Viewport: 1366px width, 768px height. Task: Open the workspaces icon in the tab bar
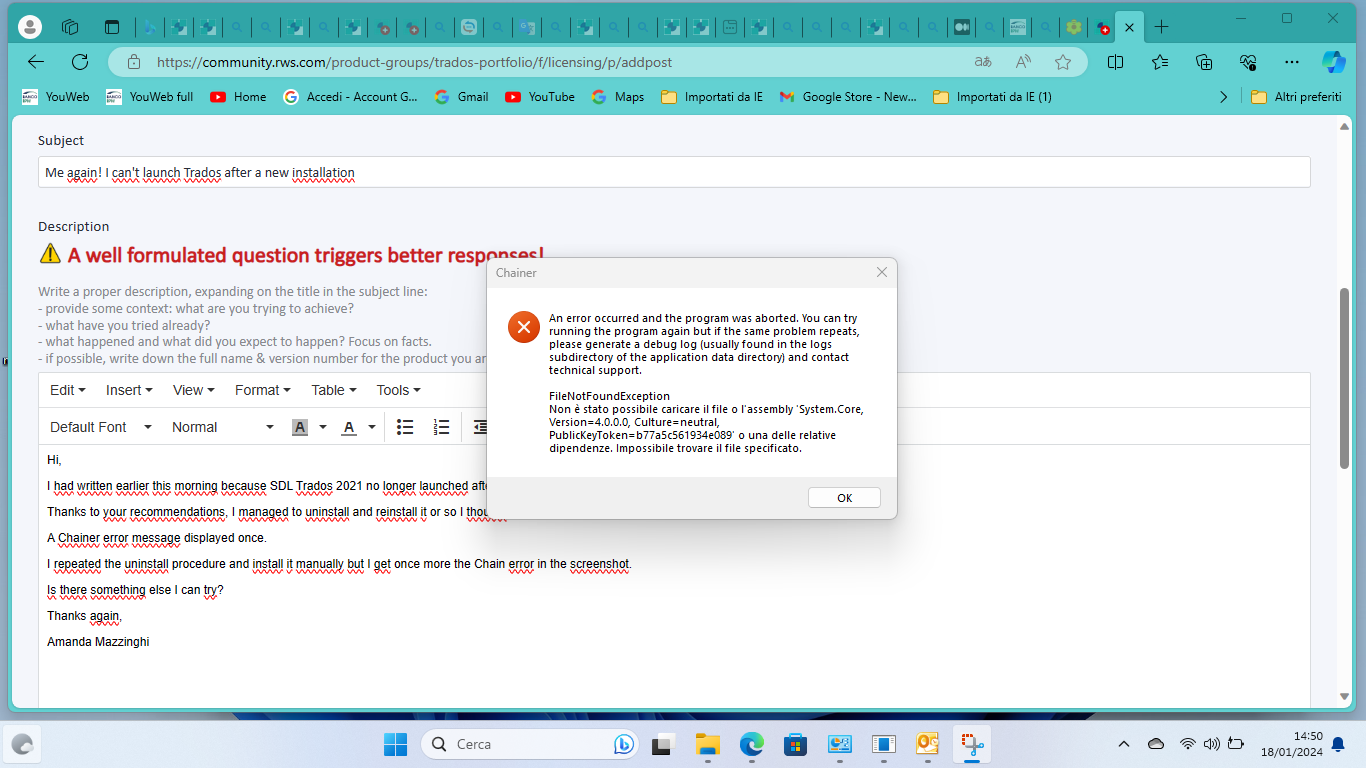point(70,27)
